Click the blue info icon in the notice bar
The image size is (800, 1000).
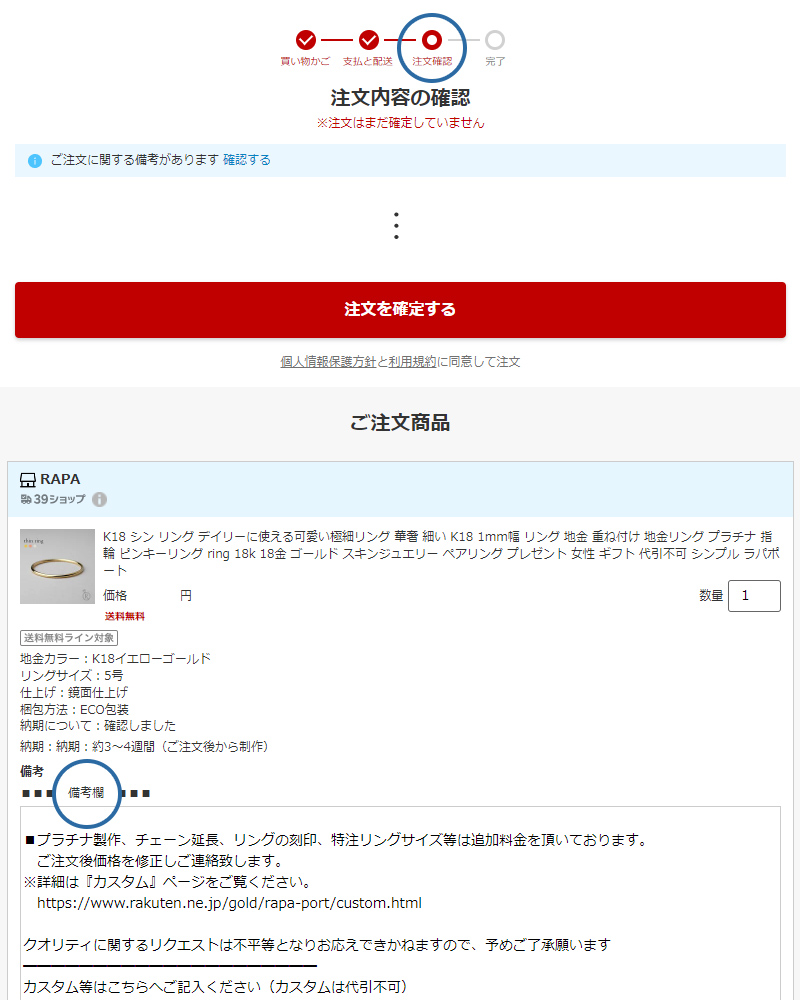tap(35, 161)
